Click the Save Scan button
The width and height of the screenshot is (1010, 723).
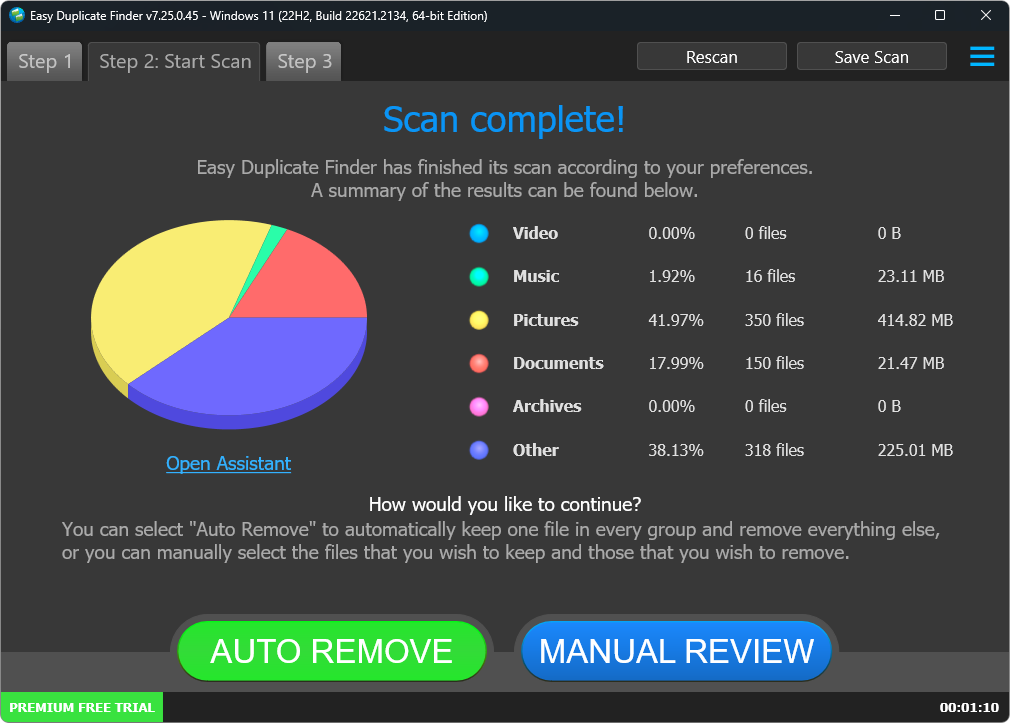(872, 57)
